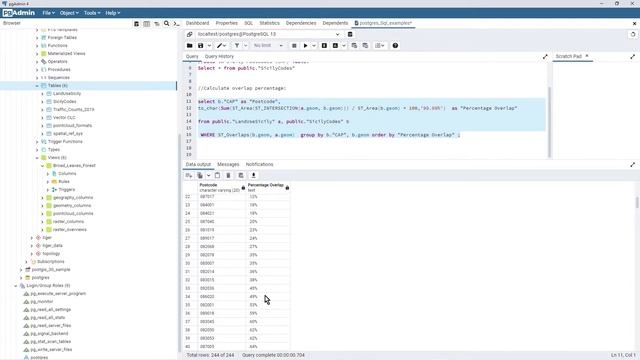
Task: Collapse the Tables (6) node
Action: point(37,86)
